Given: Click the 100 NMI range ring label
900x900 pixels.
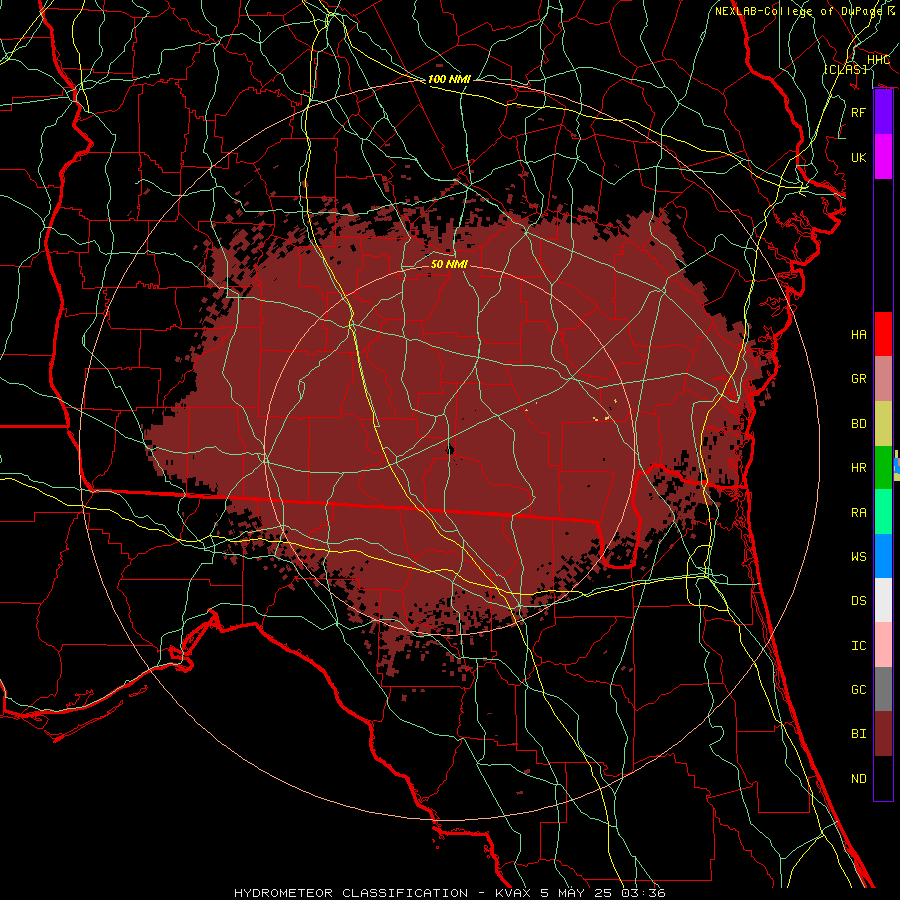Looking at the screenshot, I should click(x=449, y=79).
